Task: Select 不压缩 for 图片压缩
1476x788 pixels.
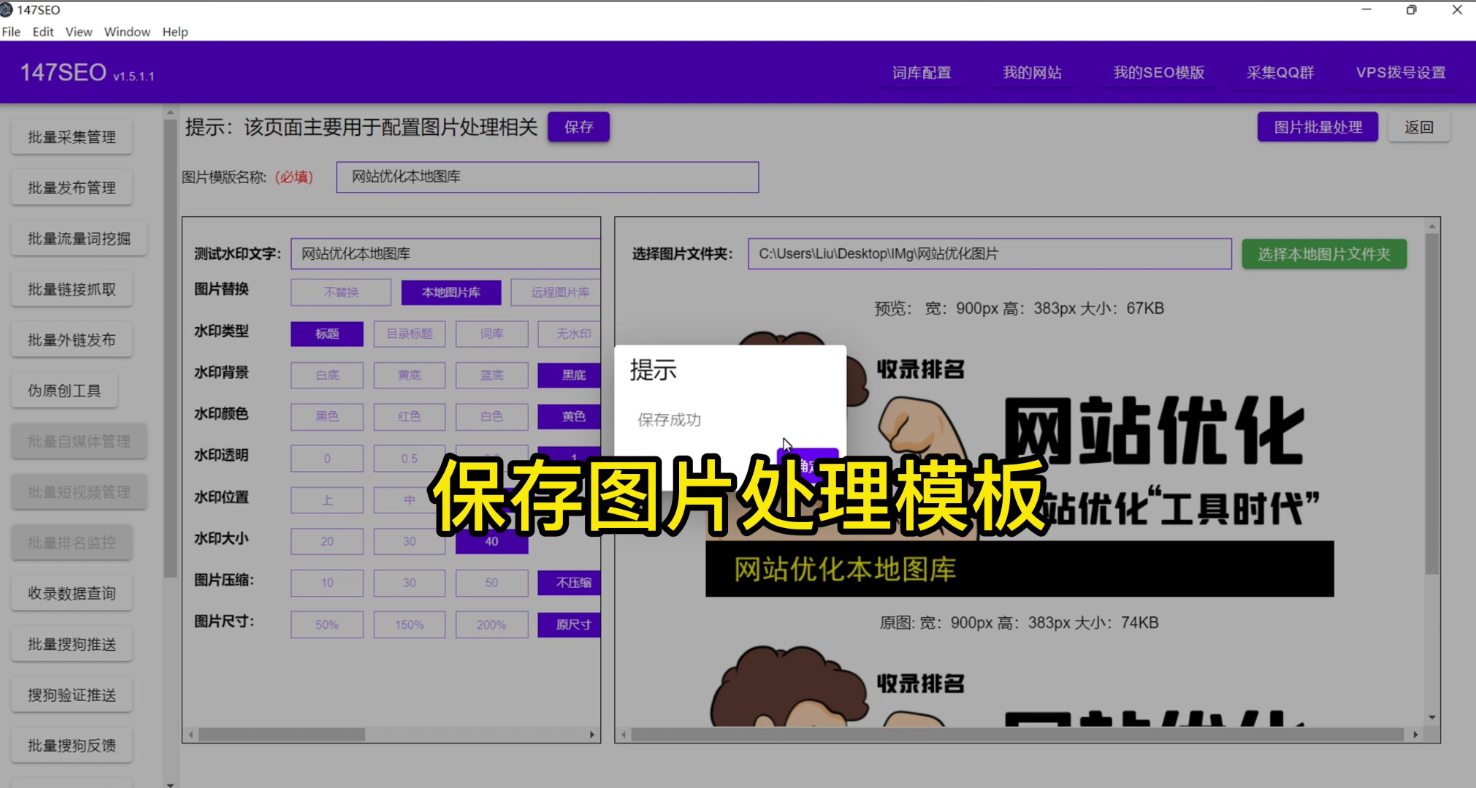Action: [570, 583]
